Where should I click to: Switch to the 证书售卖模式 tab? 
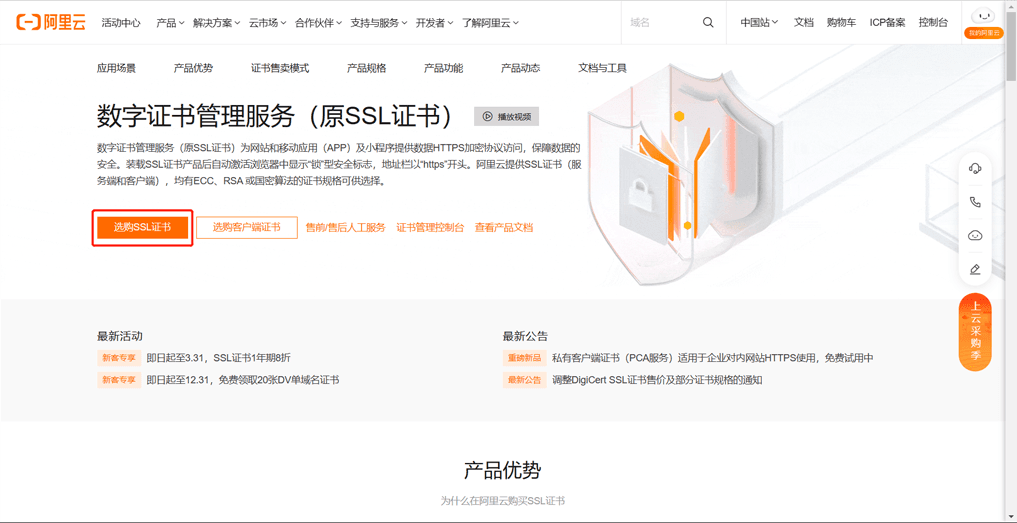click(279, 68)
